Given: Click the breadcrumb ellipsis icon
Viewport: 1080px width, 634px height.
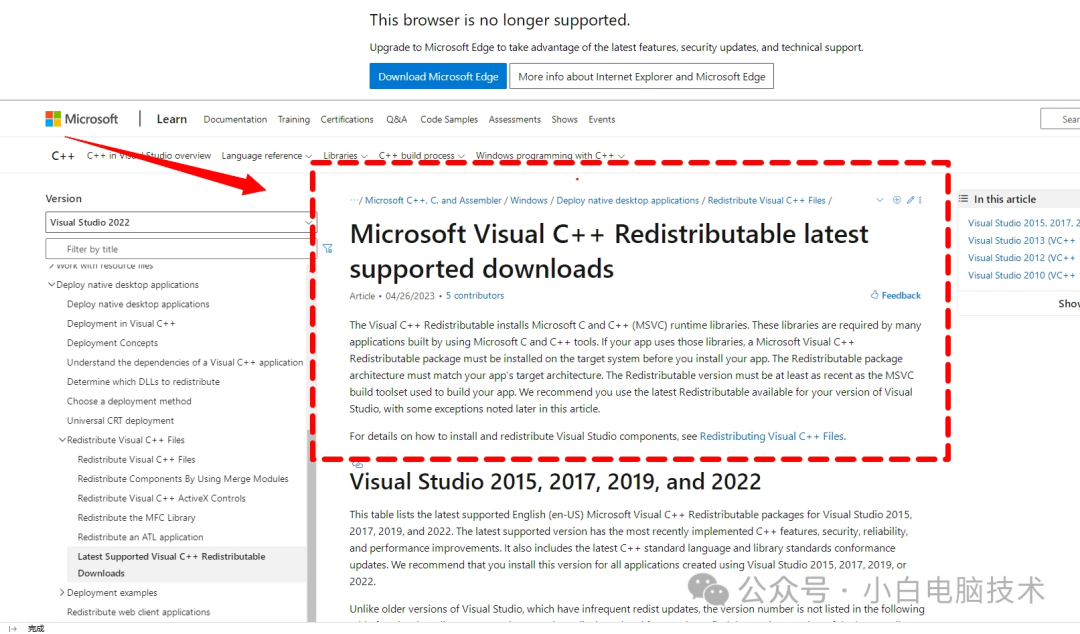Looking at the screenshot, I should 354,200.
